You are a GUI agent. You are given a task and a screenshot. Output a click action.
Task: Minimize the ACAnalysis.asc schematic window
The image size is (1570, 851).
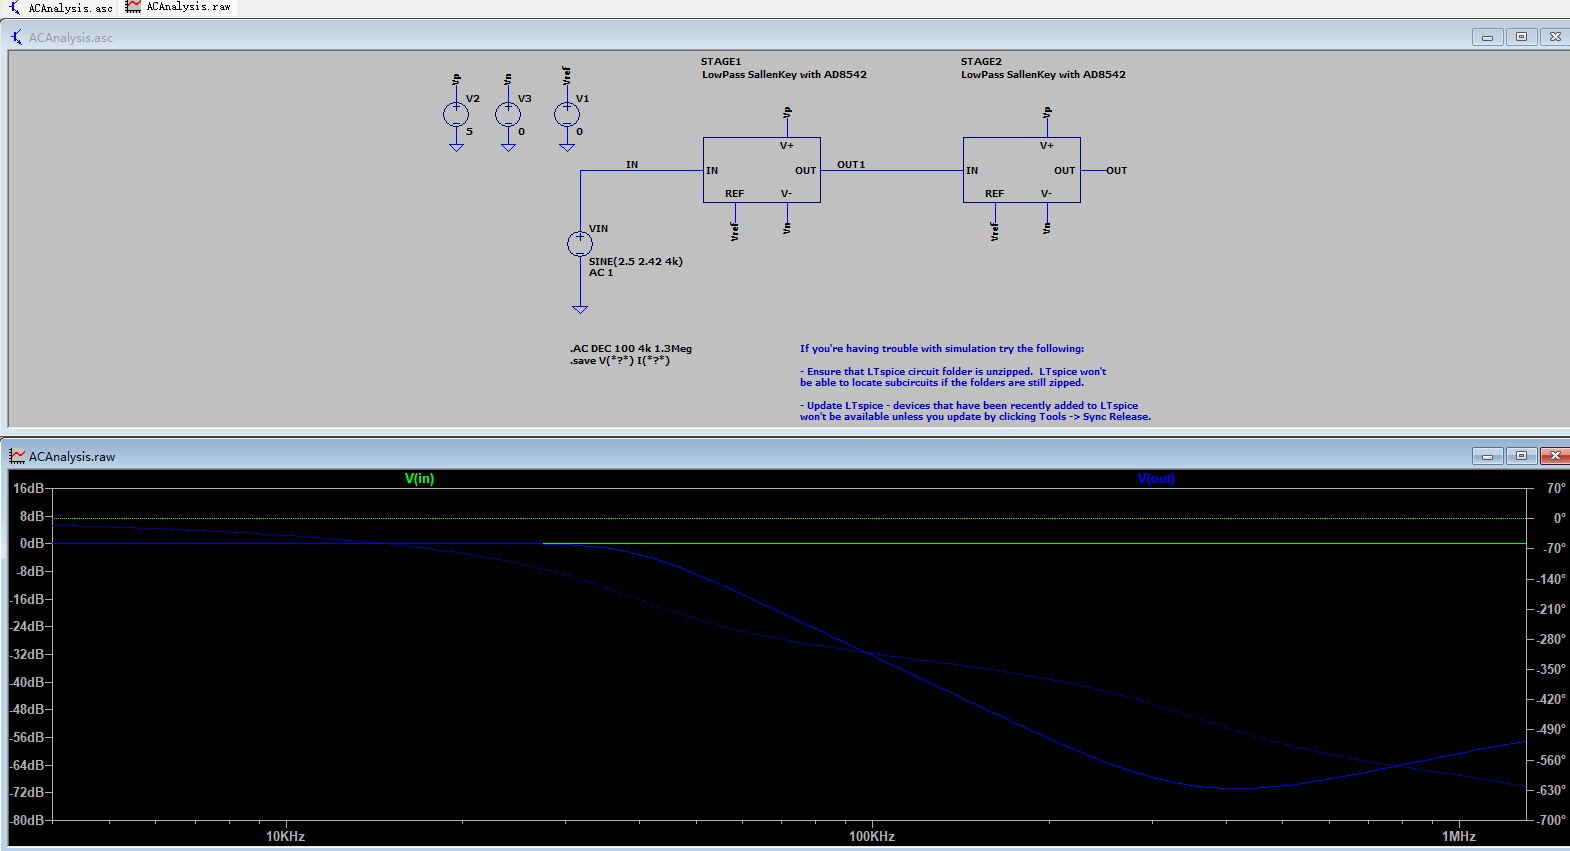(1487, 37)
